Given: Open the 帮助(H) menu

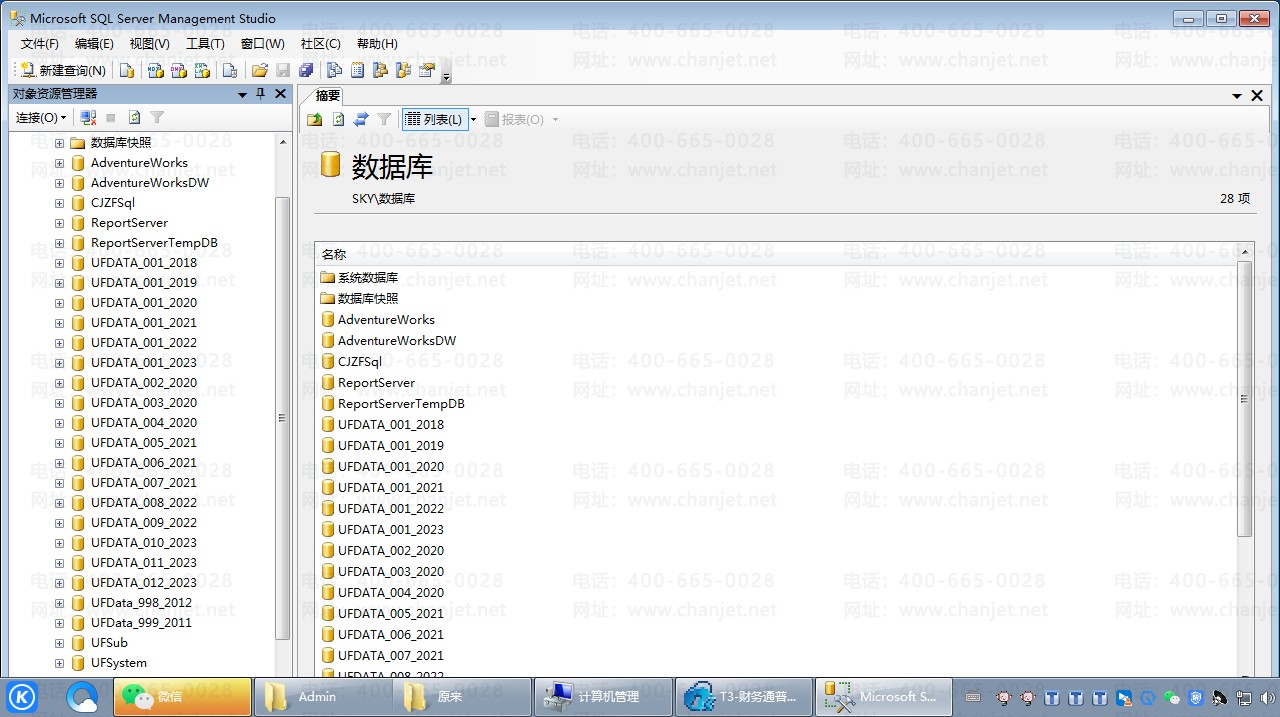Looking at the screenshot, I should click(377, 44).
